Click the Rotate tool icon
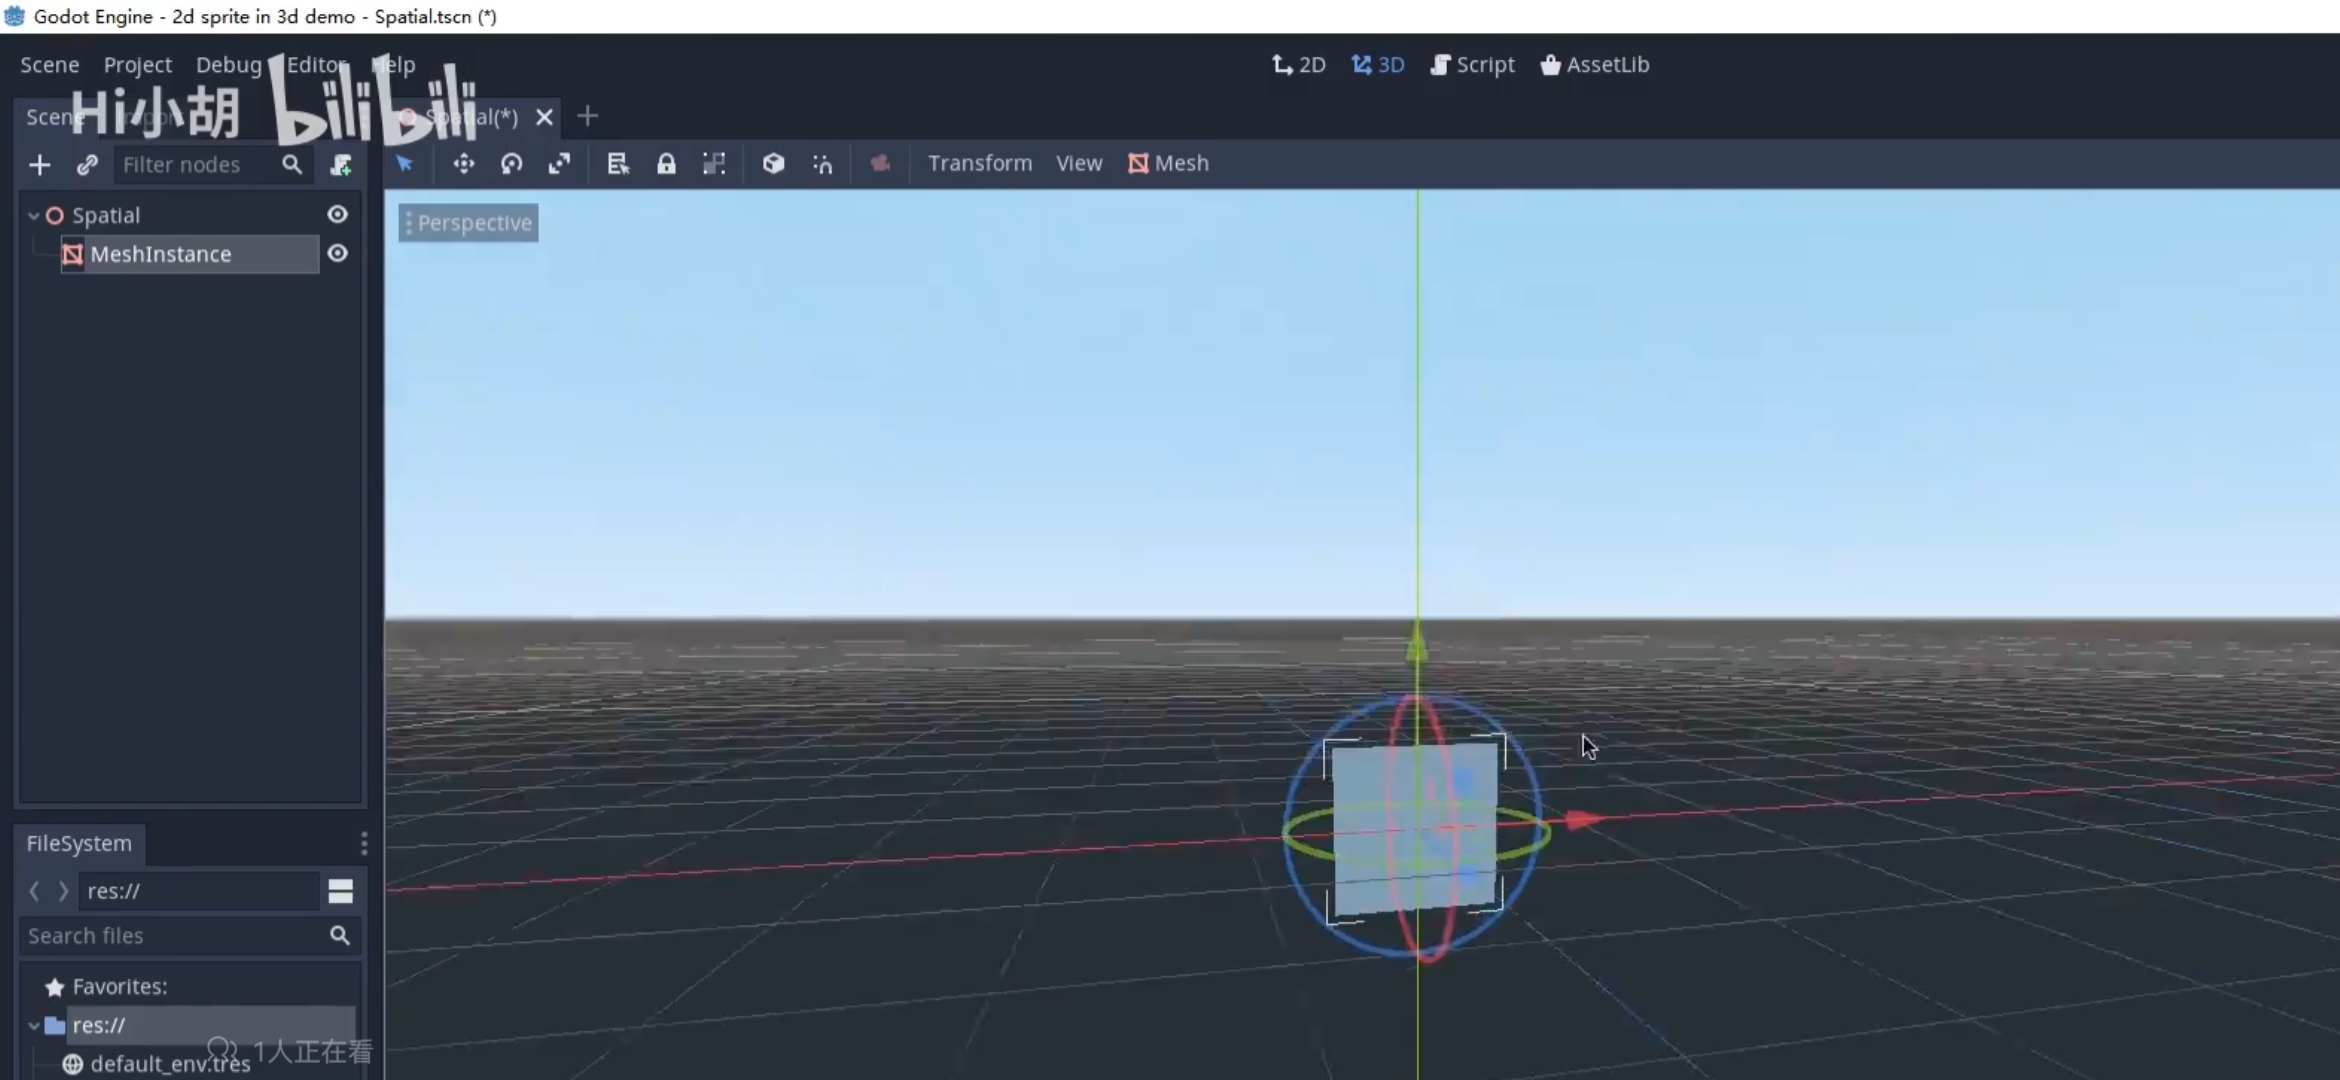 510,163
